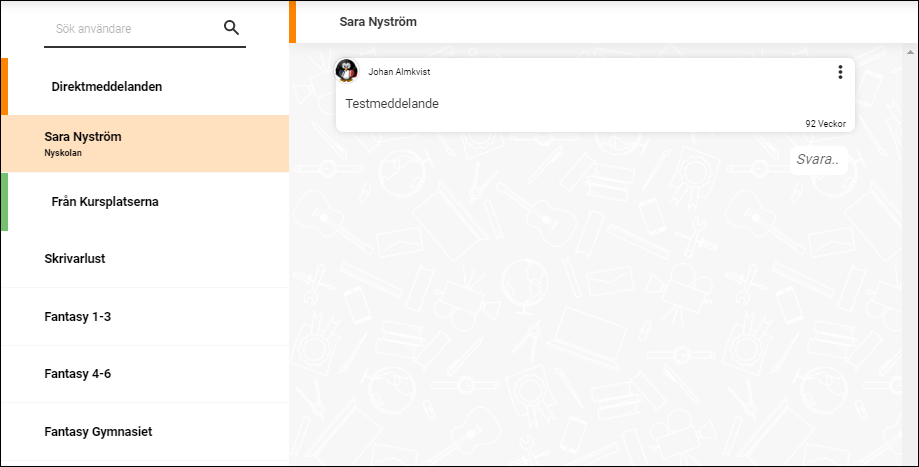Open Sara Nyström conversation in sidebar
Image resolution: width=919 pixels, height=467 pixels.
(x=145, y=144)
